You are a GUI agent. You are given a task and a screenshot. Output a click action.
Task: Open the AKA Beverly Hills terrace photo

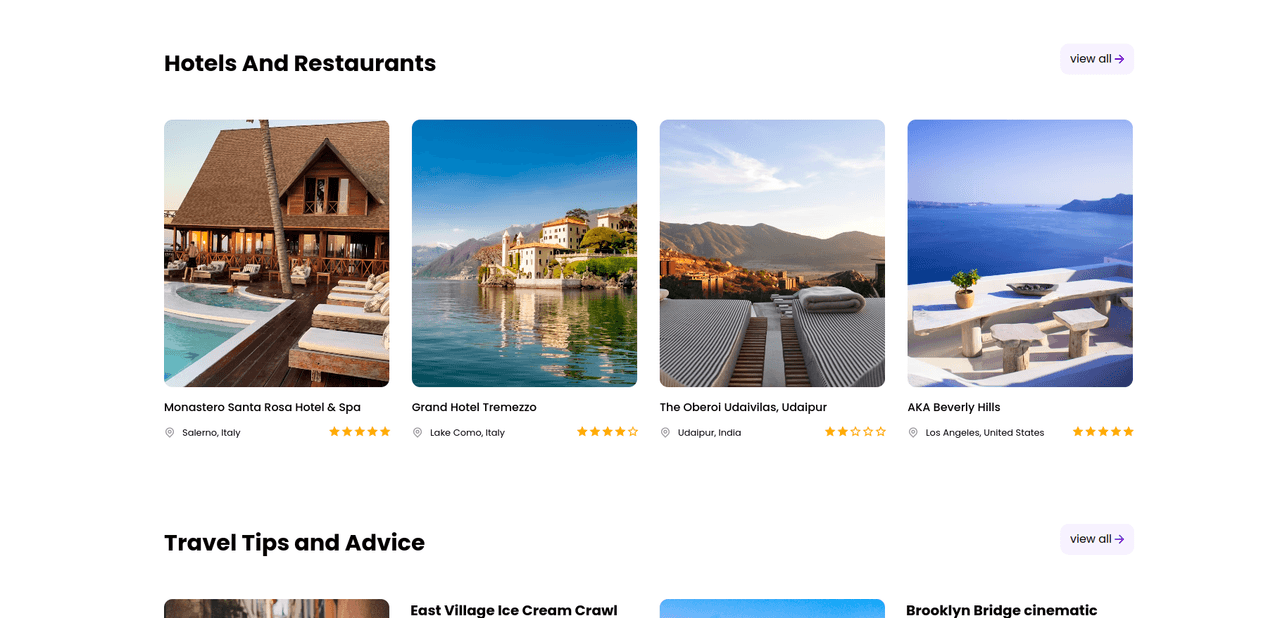(1021, 253)
